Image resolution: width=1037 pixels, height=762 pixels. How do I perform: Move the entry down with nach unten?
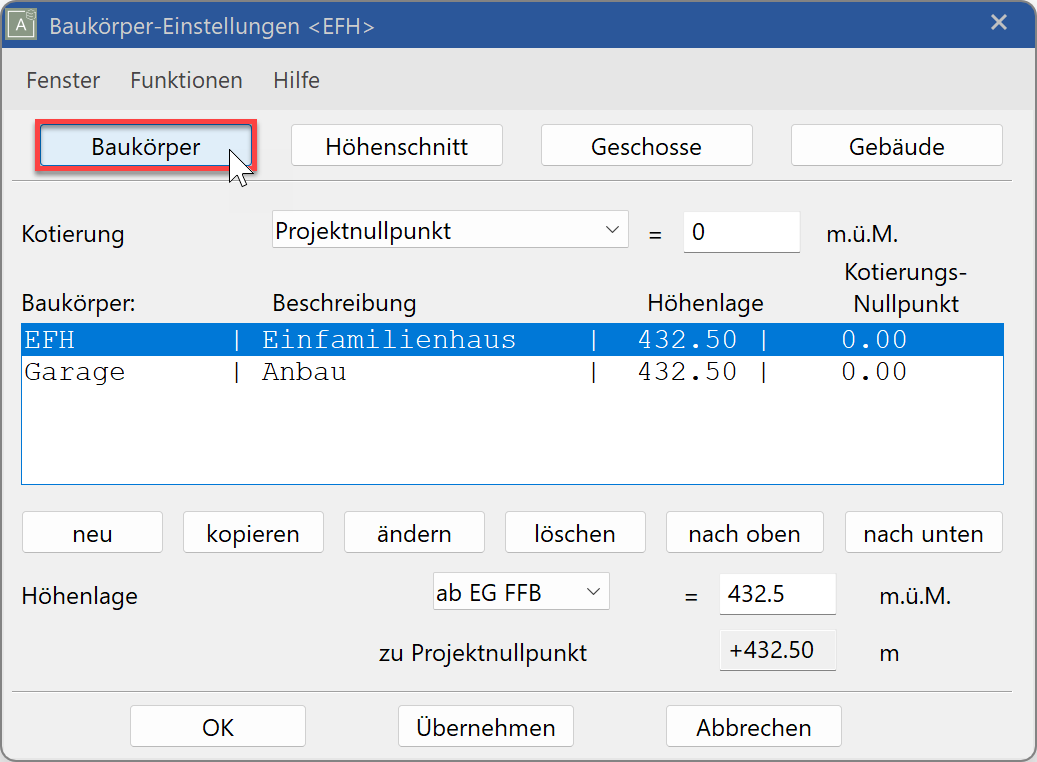[x=923, y=532]
